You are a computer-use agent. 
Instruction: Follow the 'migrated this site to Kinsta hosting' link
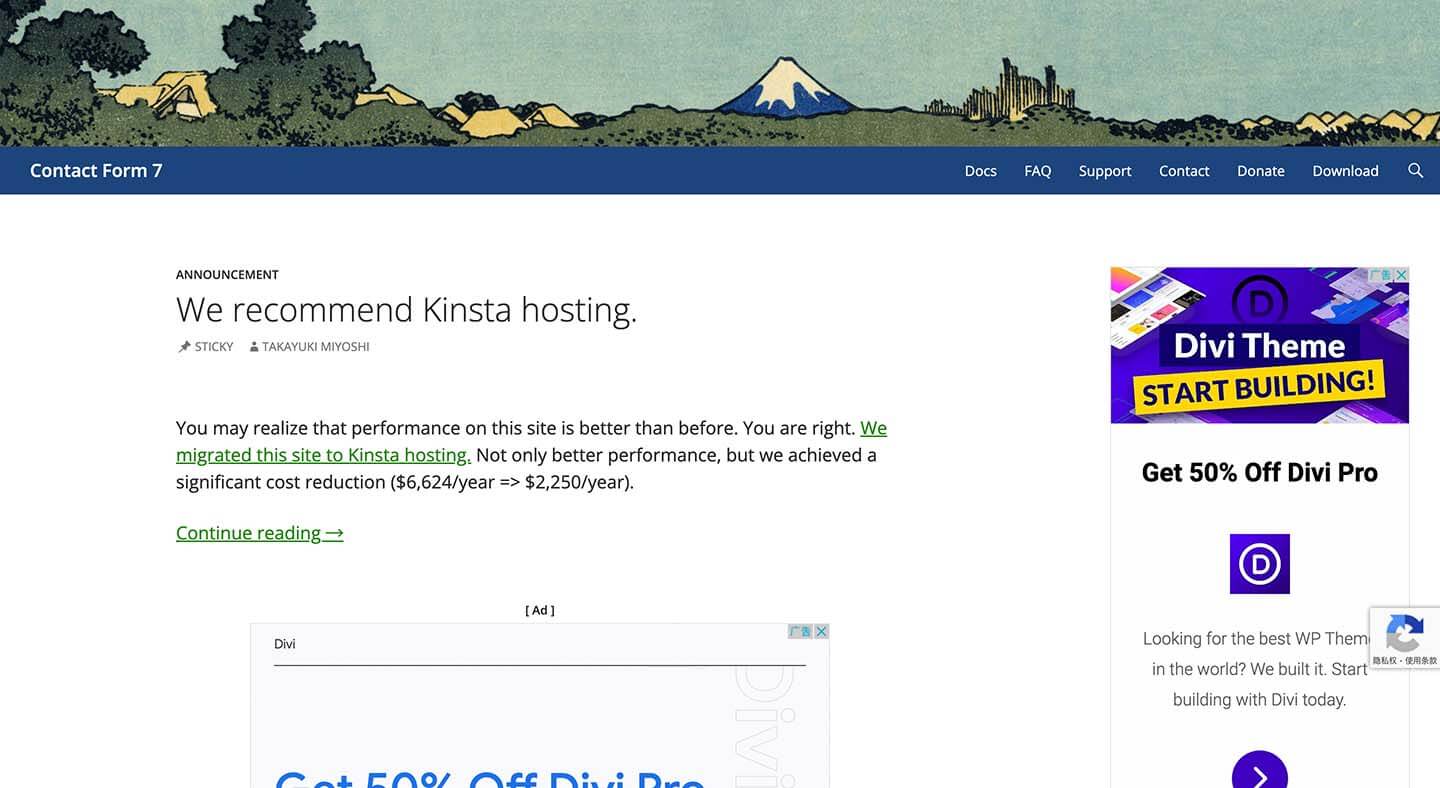(323, 455)
